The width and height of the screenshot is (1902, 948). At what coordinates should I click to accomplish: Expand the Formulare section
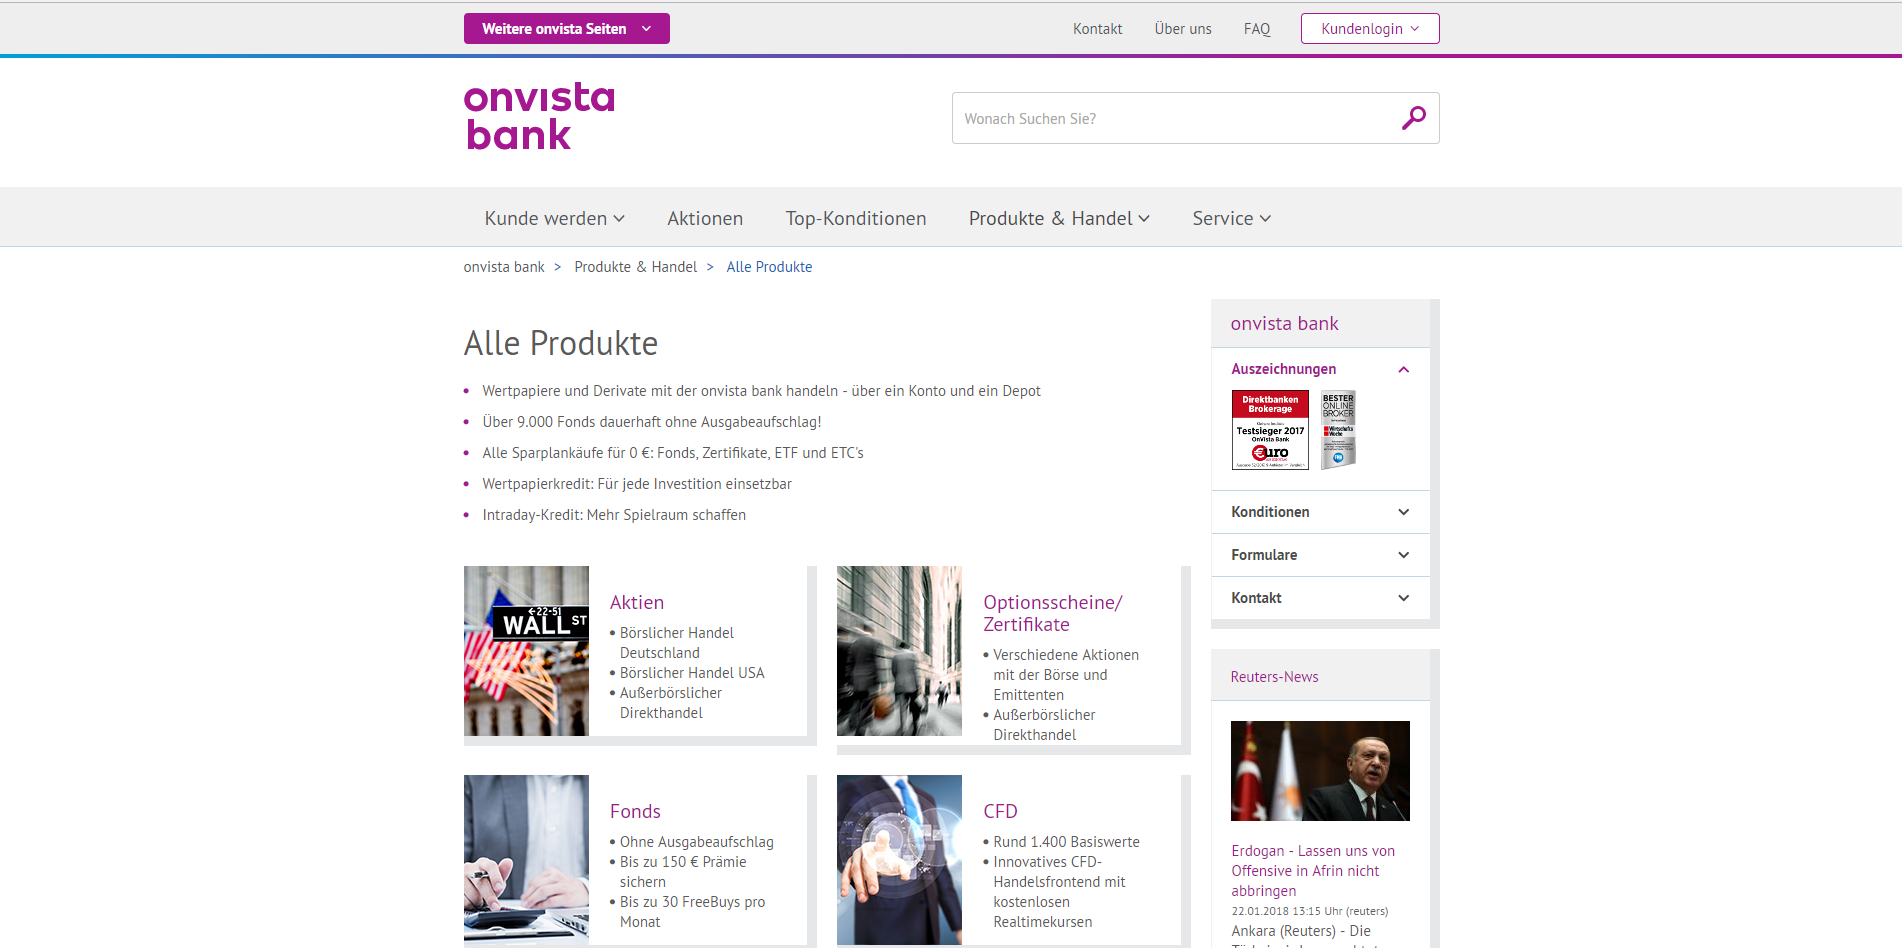[1320, 555]
